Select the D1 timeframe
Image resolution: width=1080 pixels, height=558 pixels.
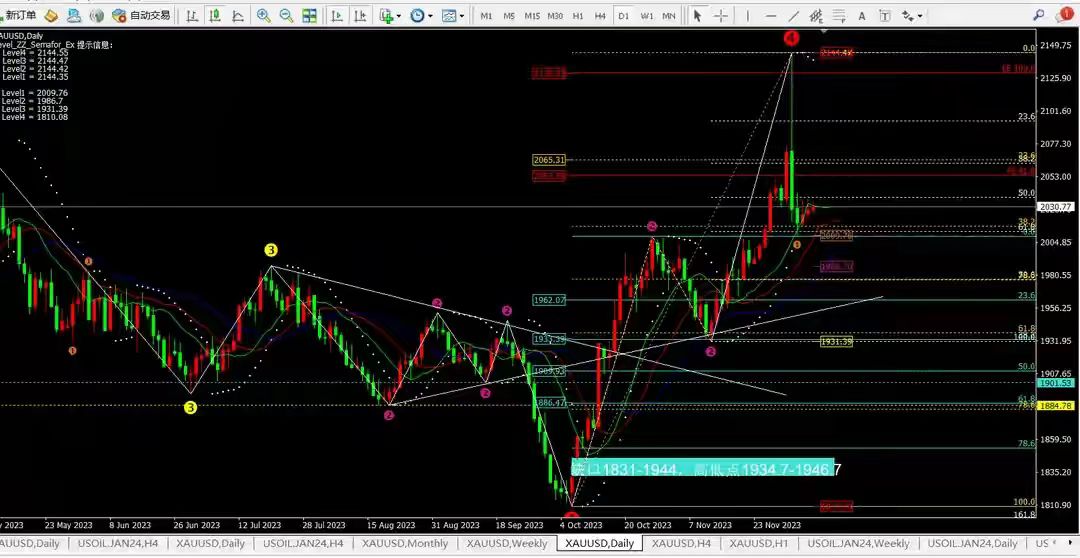point(623,16)
